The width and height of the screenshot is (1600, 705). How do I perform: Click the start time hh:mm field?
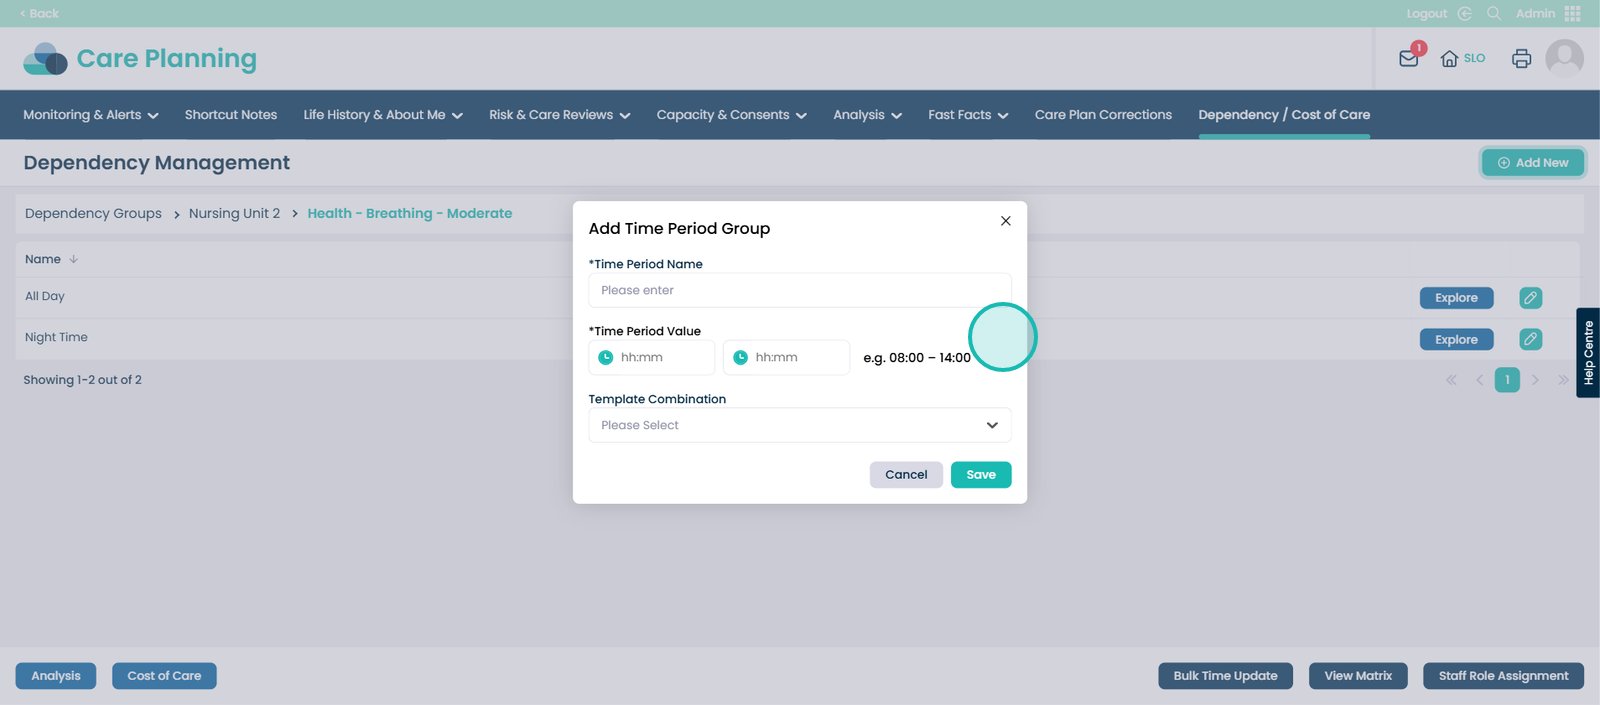coord(652,357)
